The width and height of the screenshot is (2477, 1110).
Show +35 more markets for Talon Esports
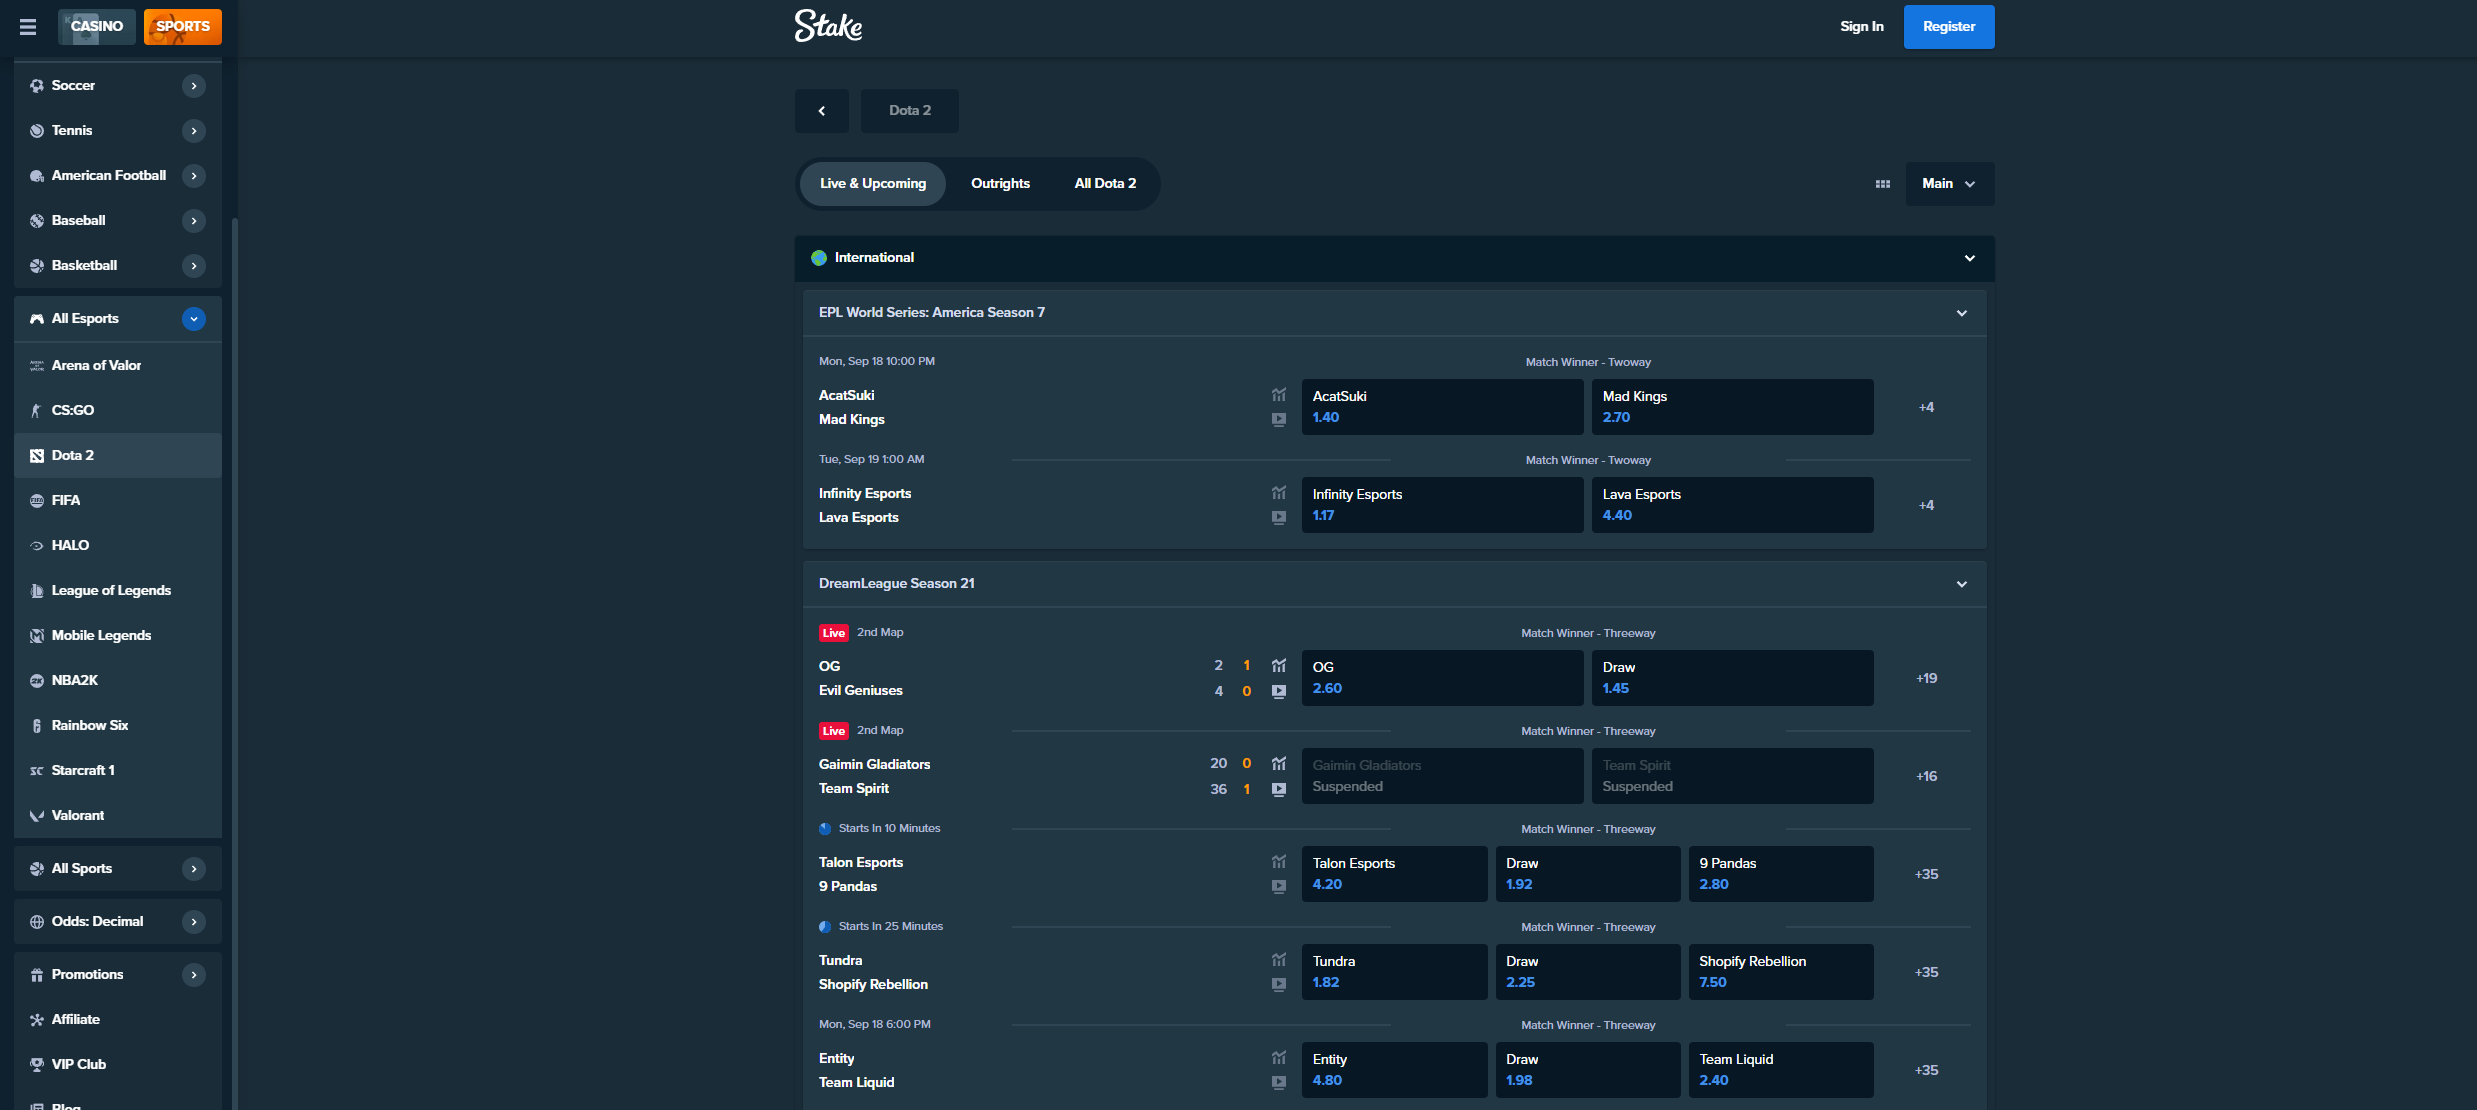click(1926, 875)
